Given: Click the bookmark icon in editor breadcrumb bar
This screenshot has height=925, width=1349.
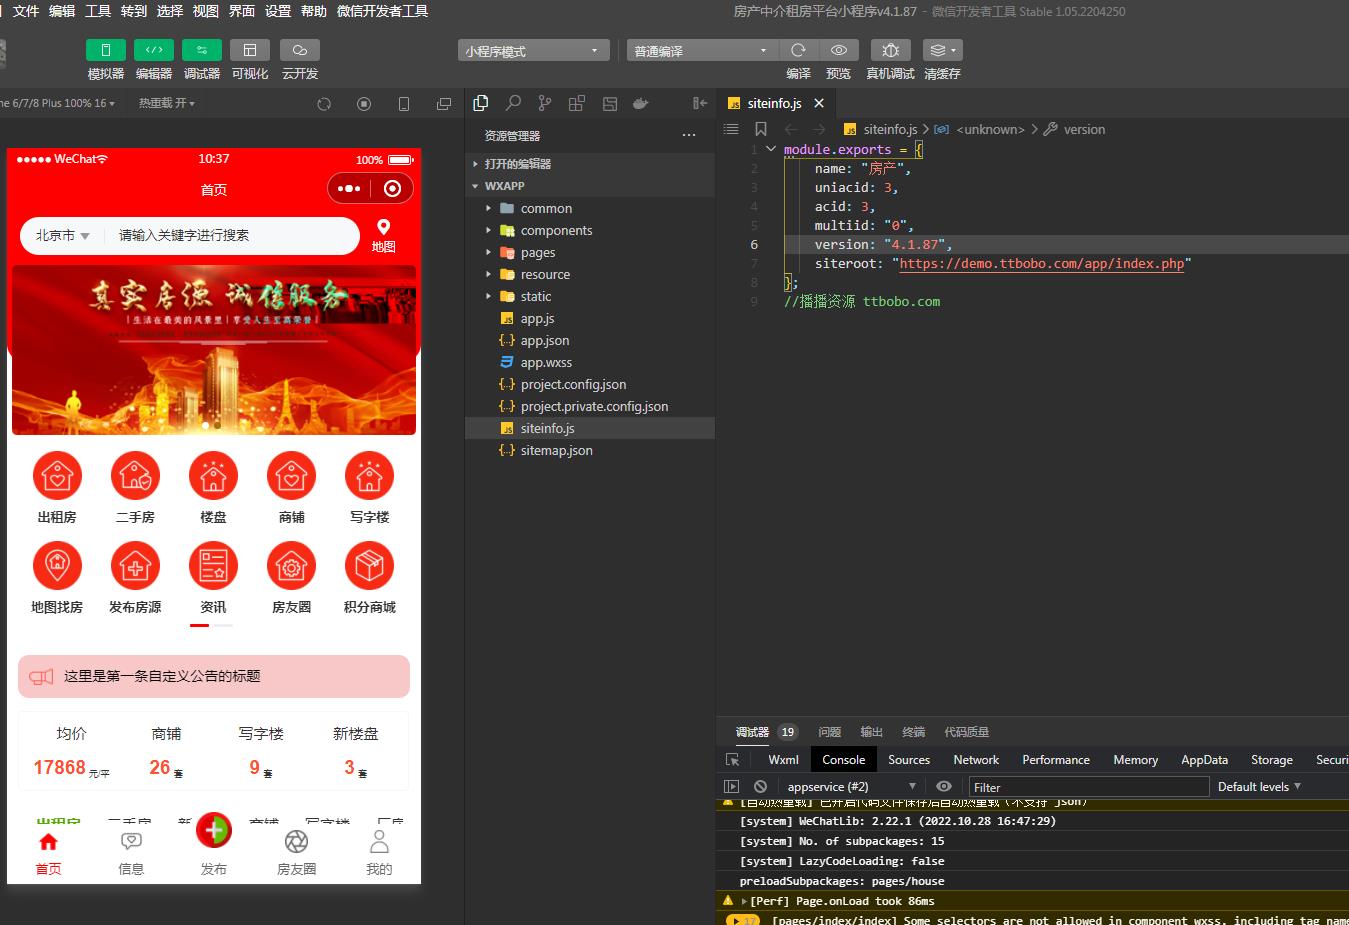Looking at the screenshot, I should point(761,129).
